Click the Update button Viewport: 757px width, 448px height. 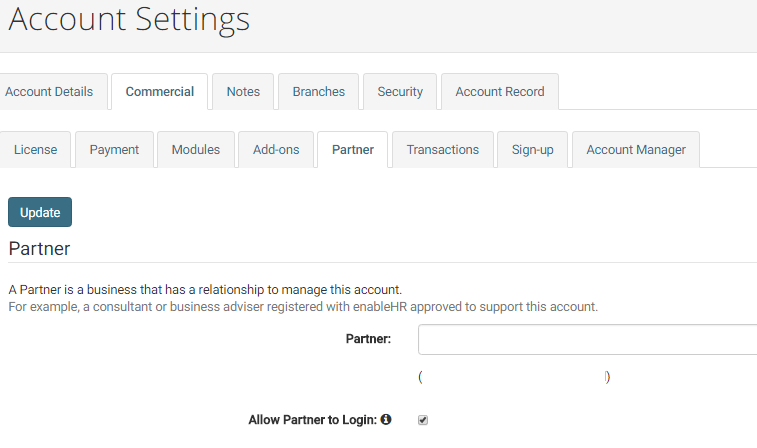pos(40,212)
